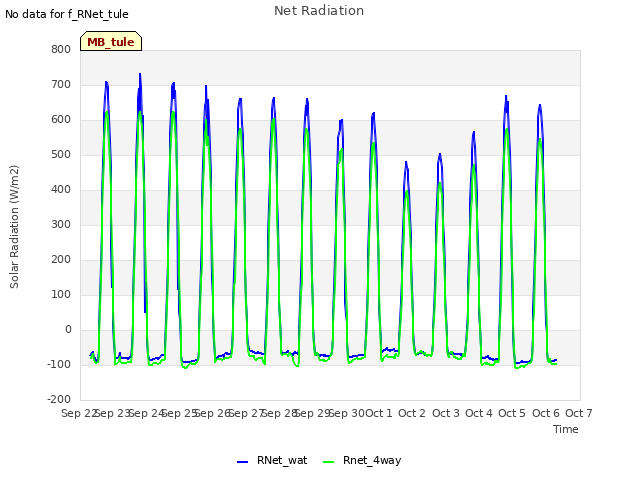Click the 300 y-axis tick label
The width and height of the screenshot is (640, 480).
click(x=61, y=224)
